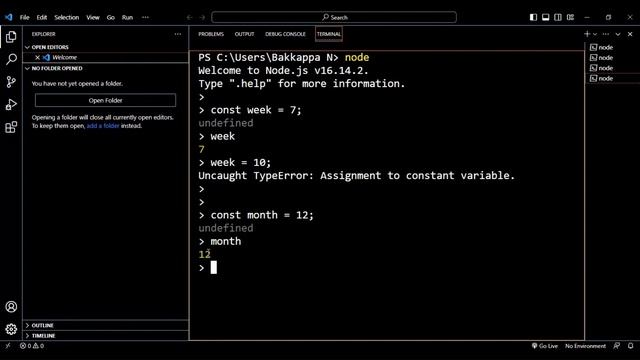640x360 pixels.
Task: Collapse the panel with the chevron icon
Action: click(618, 34)
